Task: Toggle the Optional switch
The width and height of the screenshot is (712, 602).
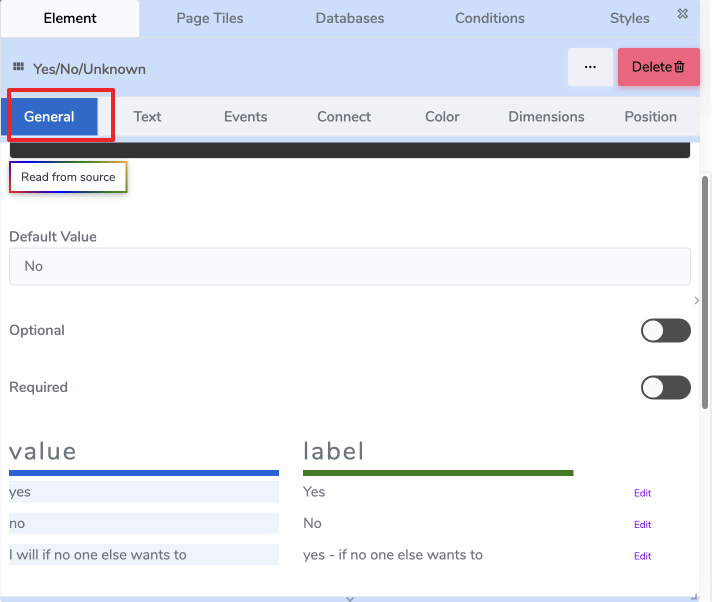Action: pyautogui.click(x=666, y=331)
